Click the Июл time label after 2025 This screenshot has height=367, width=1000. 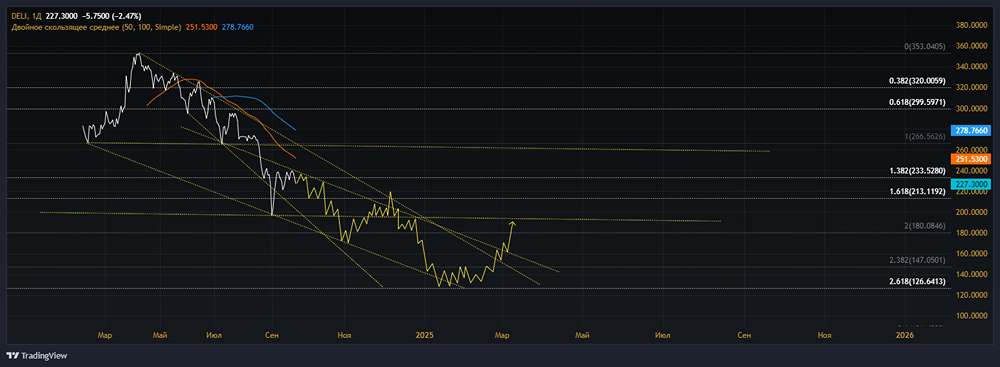tap(662, 334)
